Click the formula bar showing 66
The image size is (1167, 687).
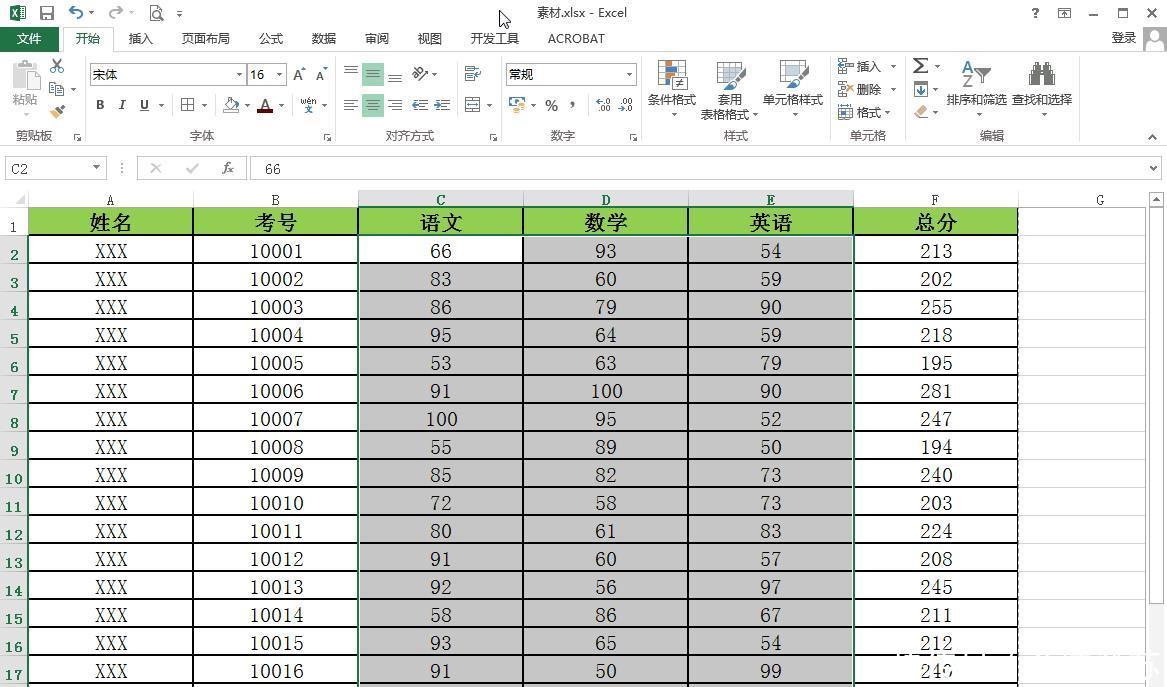pos(700,169)
